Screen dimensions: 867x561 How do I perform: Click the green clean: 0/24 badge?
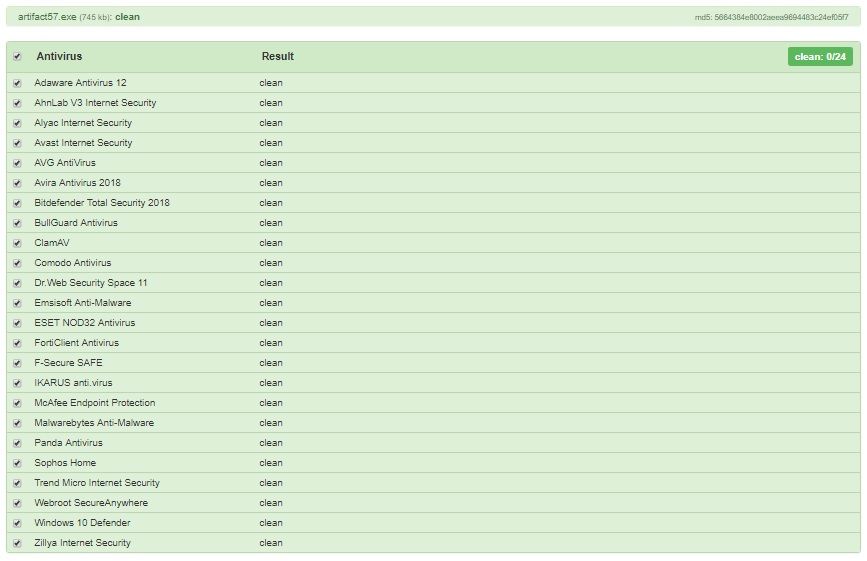(820, 56)
